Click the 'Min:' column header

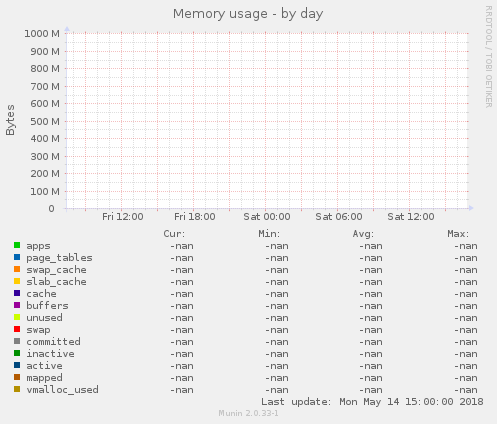click(269, 234)
